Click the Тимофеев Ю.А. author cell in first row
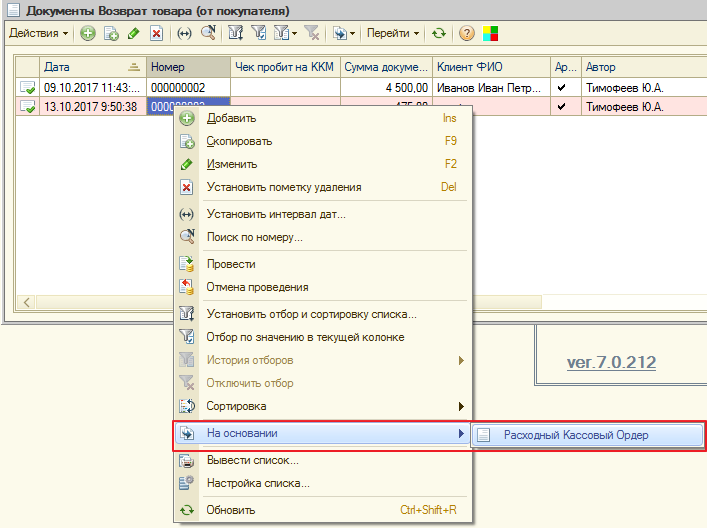The width and height of the screenshot is (707, 528). pyautogui.click(x=644, y=87)
